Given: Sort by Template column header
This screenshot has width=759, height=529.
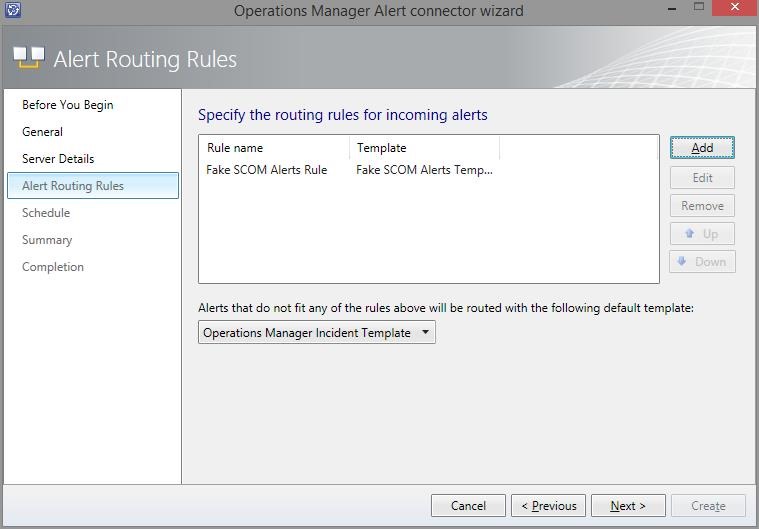Looking at the screenshot, I should [x=423, y=148].
